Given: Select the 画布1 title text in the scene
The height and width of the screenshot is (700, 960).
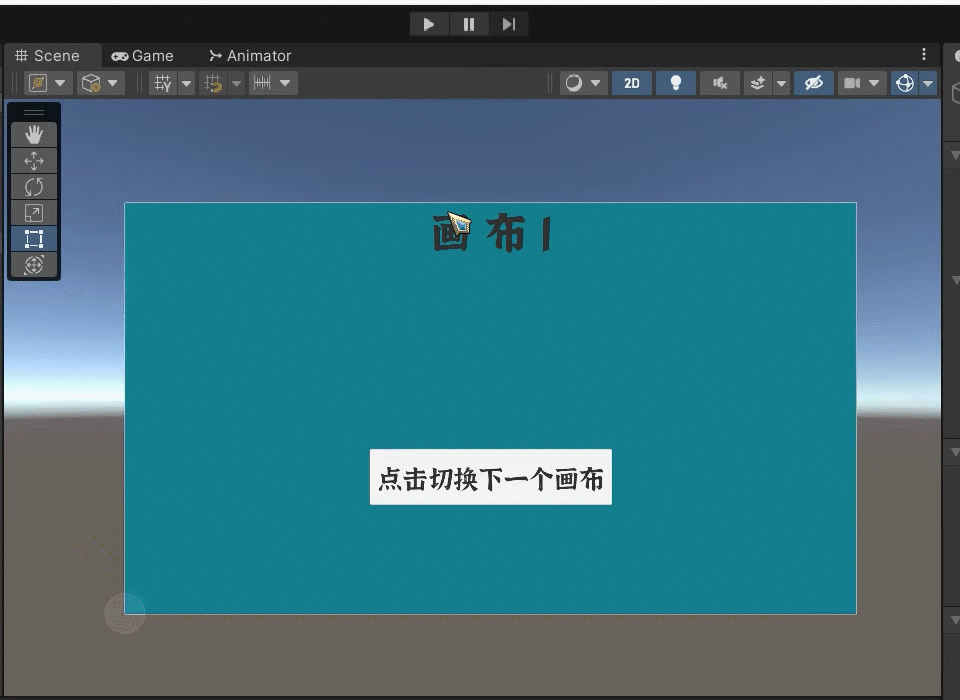Looking at the screenshot, I should [x=493, y=233].
